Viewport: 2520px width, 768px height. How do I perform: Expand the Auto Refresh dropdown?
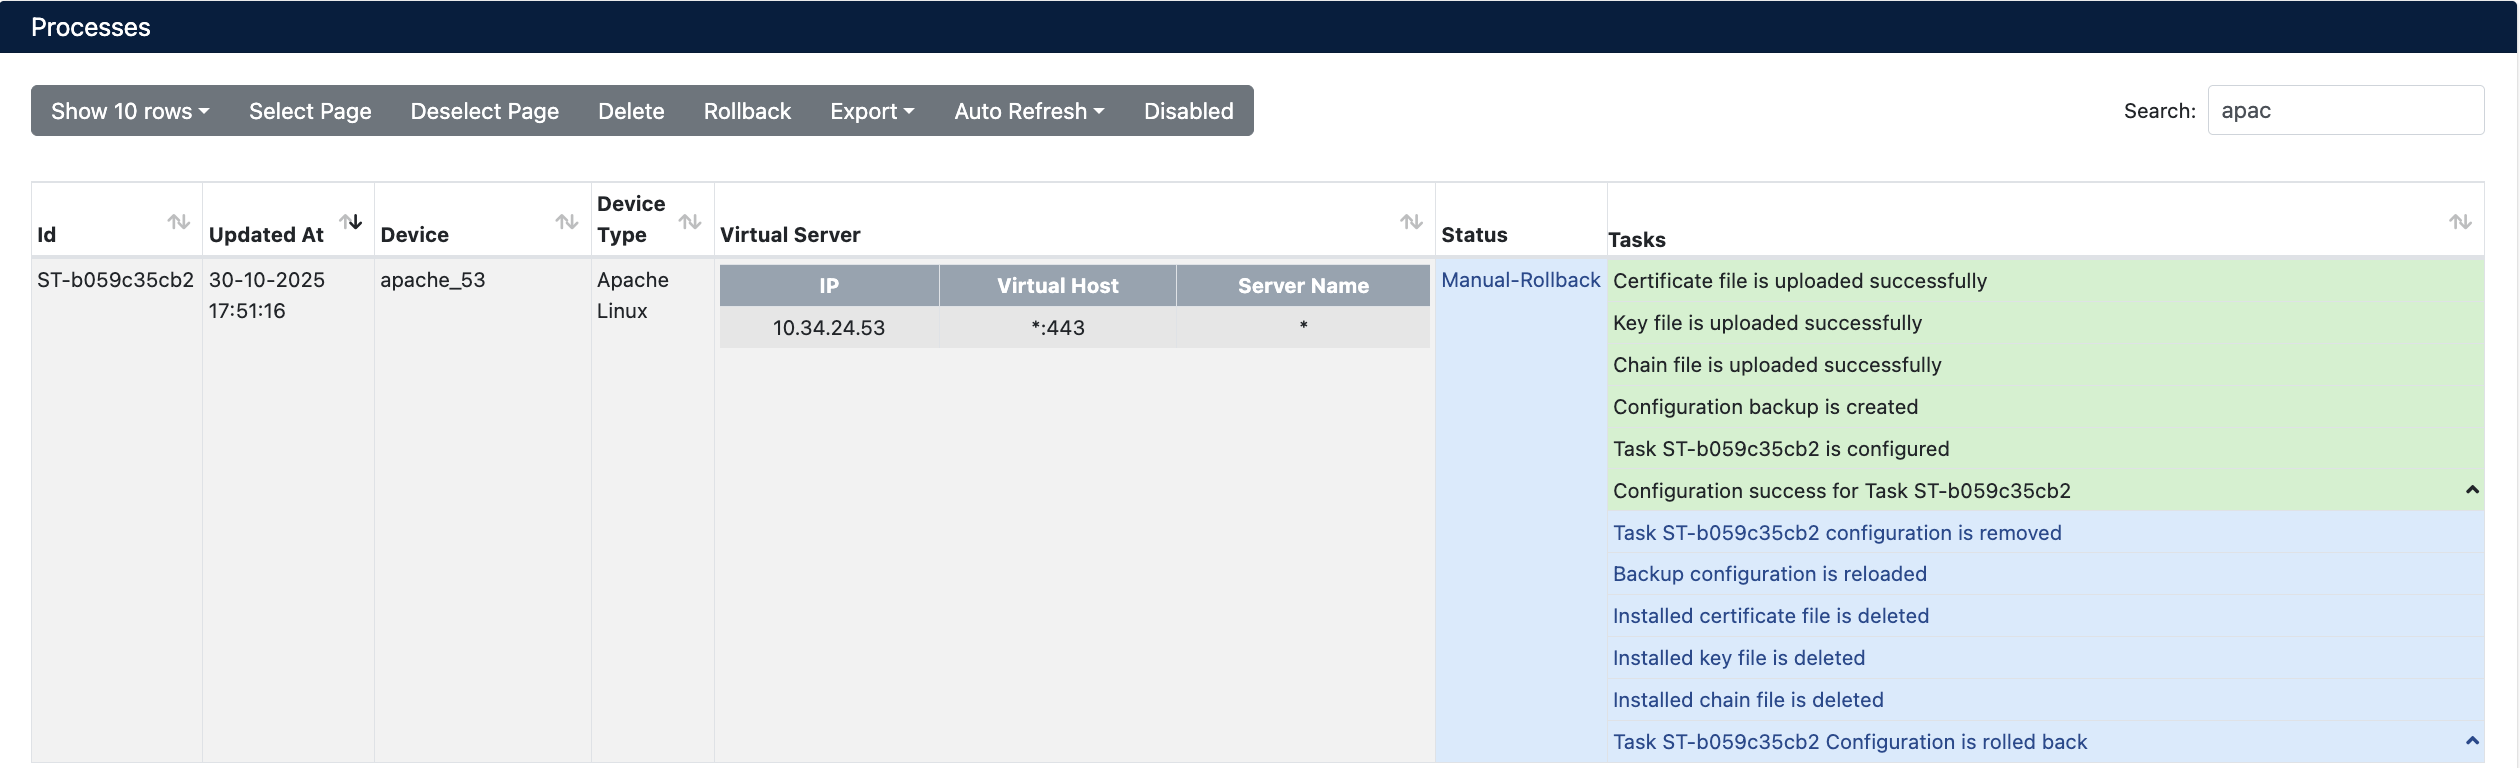point(1029,111)
